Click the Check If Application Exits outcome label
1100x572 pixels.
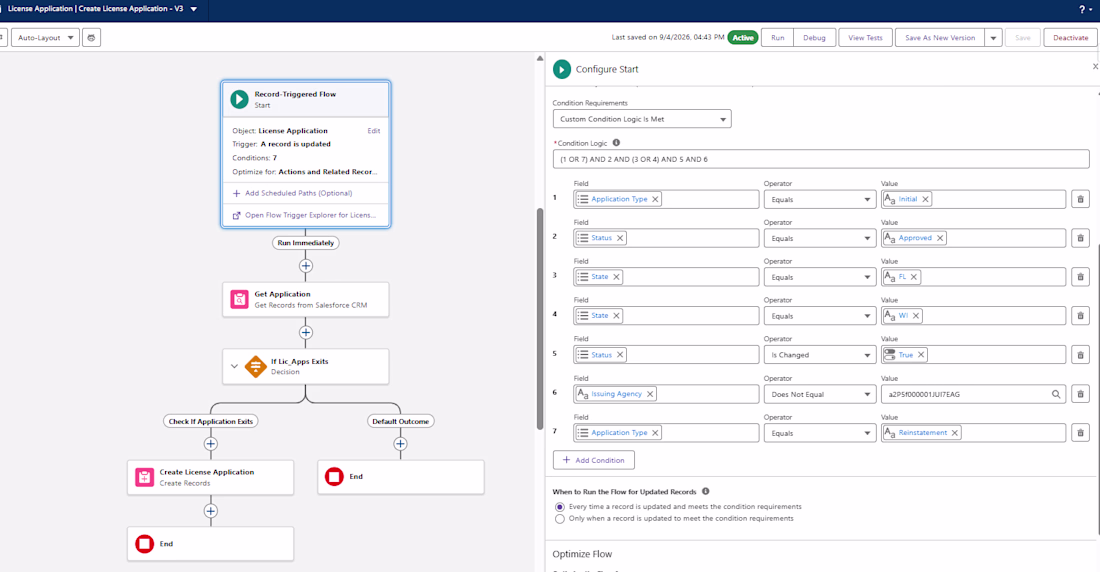(210, 421)
